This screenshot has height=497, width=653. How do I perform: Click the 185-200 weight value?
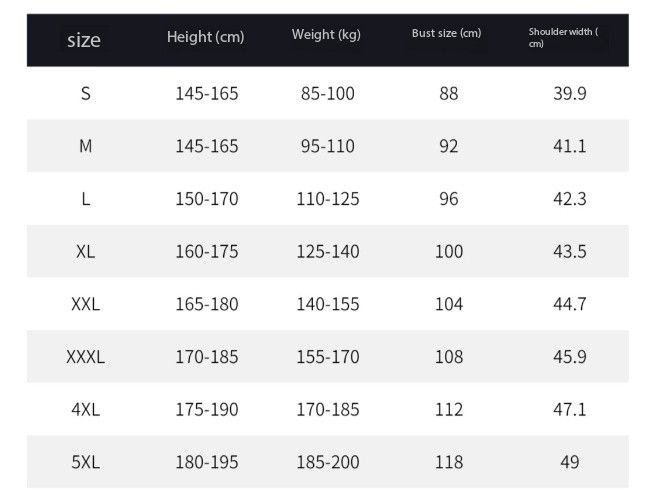[327, 462]
